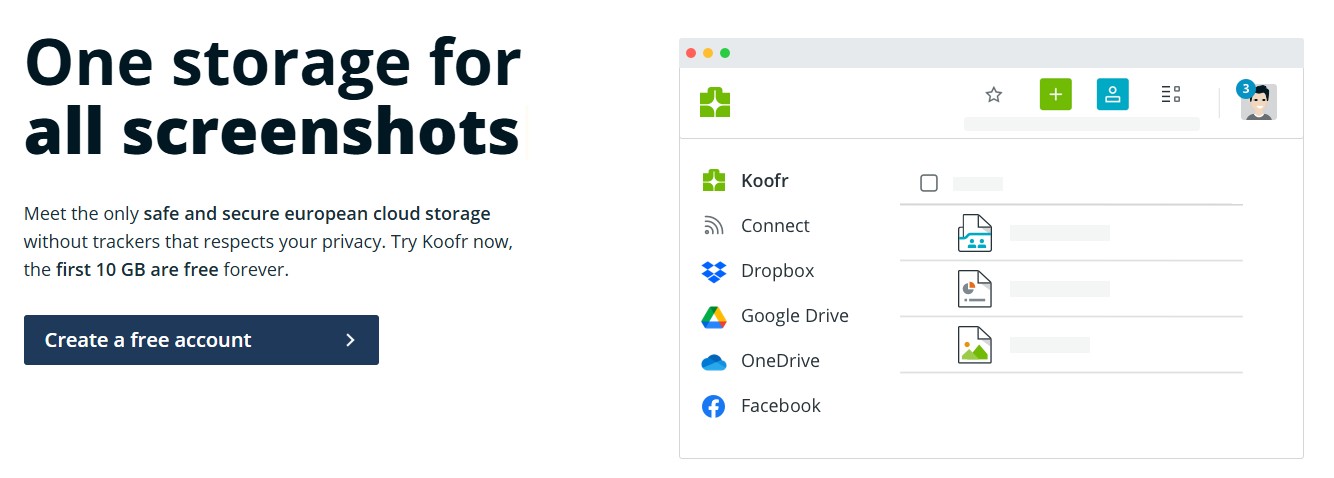1334x478 pixels.
Task: Open the OneDrive sidebar entry
Action: point(780,361)
